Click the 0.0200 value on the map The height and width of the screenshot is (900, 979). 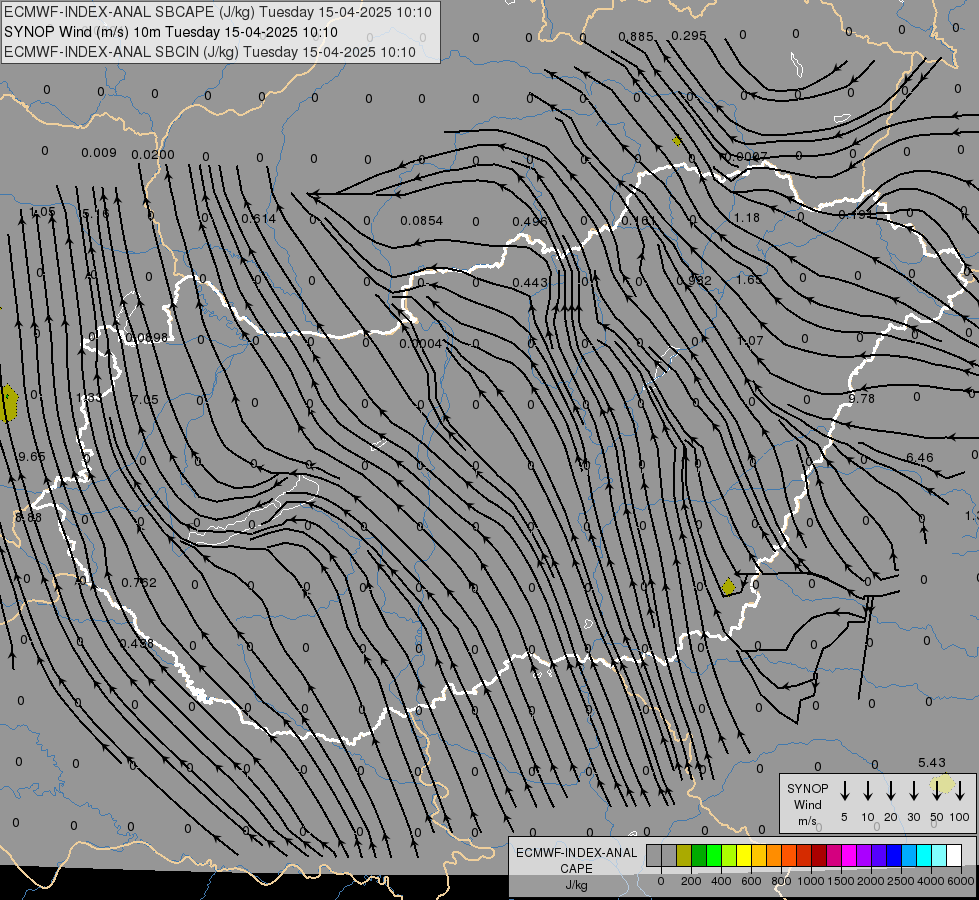[x=153, y=154]
